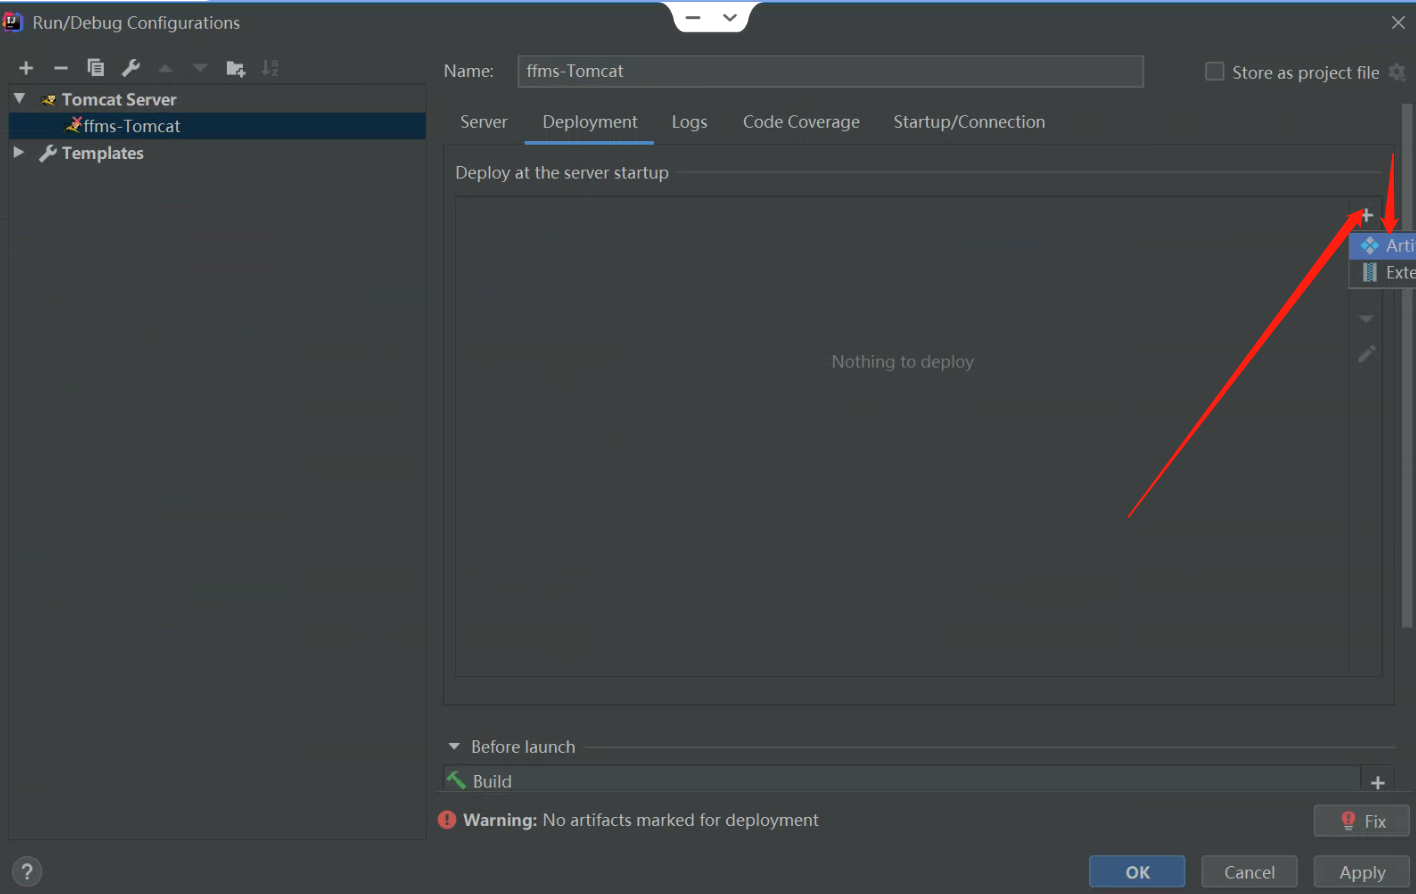1416x894 pixels.
Task: Click the OK button
Action: point(1137,872)
